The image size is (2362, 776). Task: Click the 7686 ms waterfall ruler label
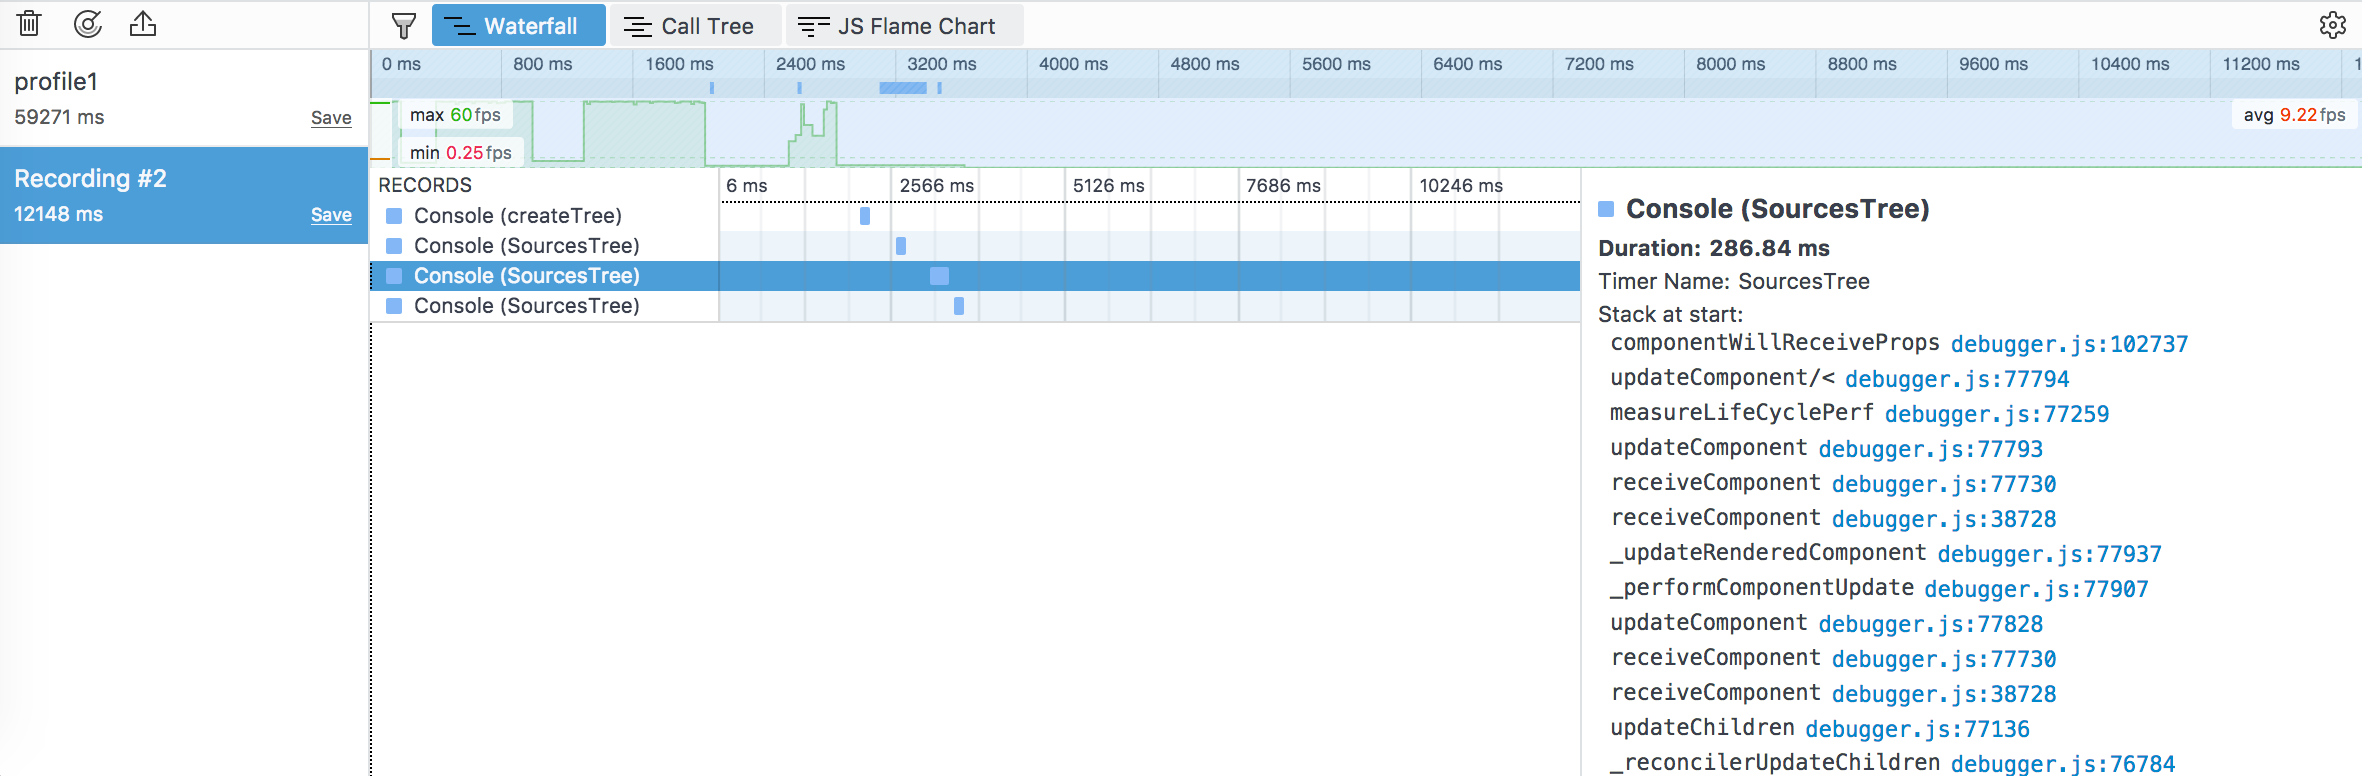click(x=1283, y=186)
